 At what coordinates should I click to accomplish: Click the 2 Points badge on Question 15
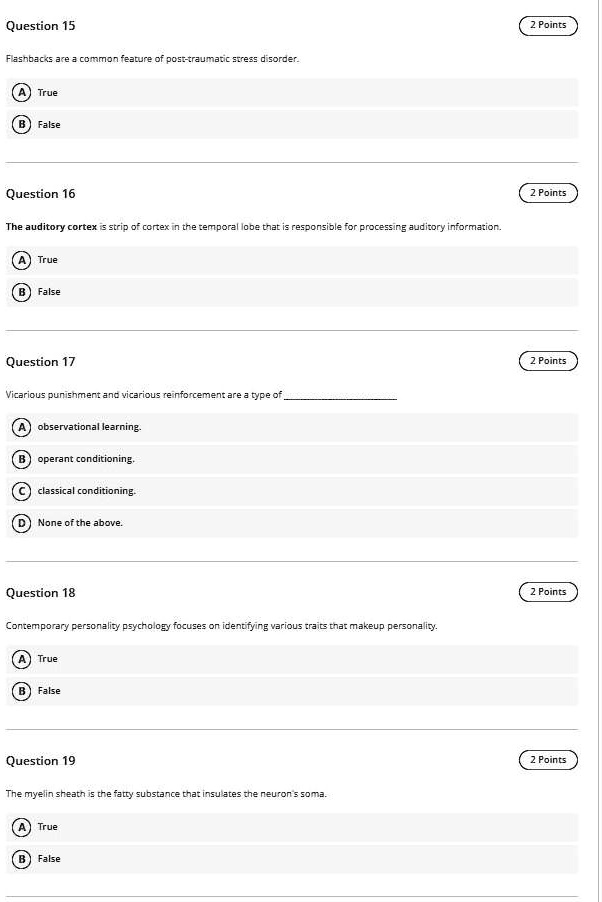547,25
